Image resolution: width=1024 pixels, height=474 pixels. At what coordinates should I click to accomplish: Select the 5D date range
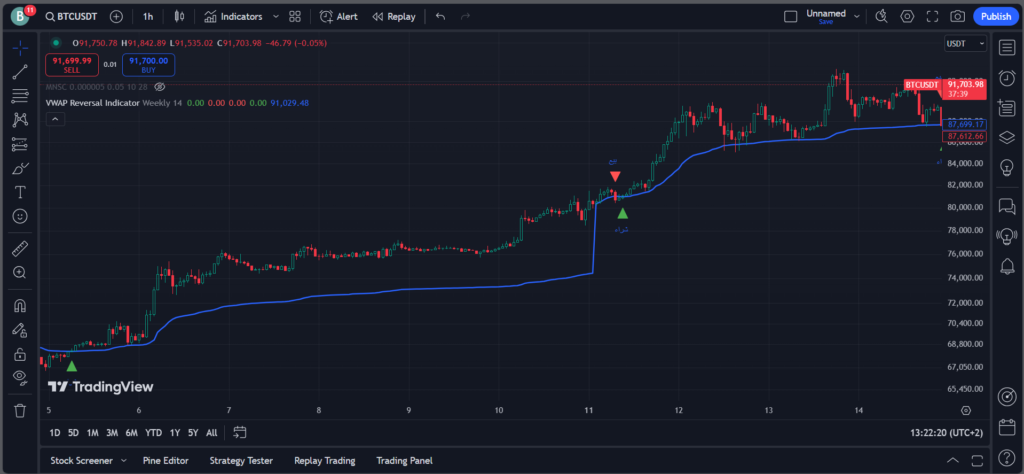tap(73, 432)
